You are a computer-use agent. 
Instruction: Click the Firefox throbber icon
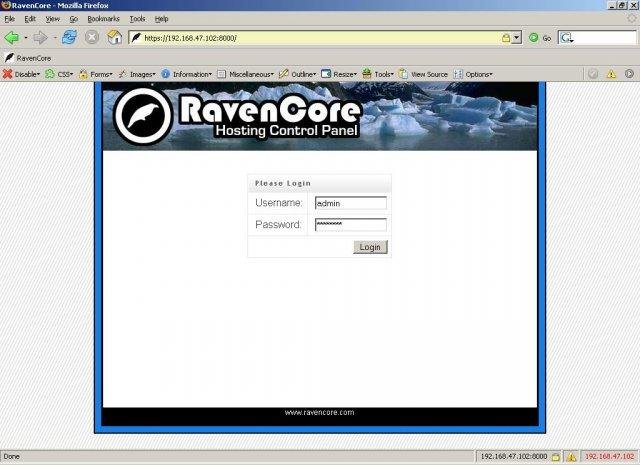pyautogui.click(x=631, y=19)
